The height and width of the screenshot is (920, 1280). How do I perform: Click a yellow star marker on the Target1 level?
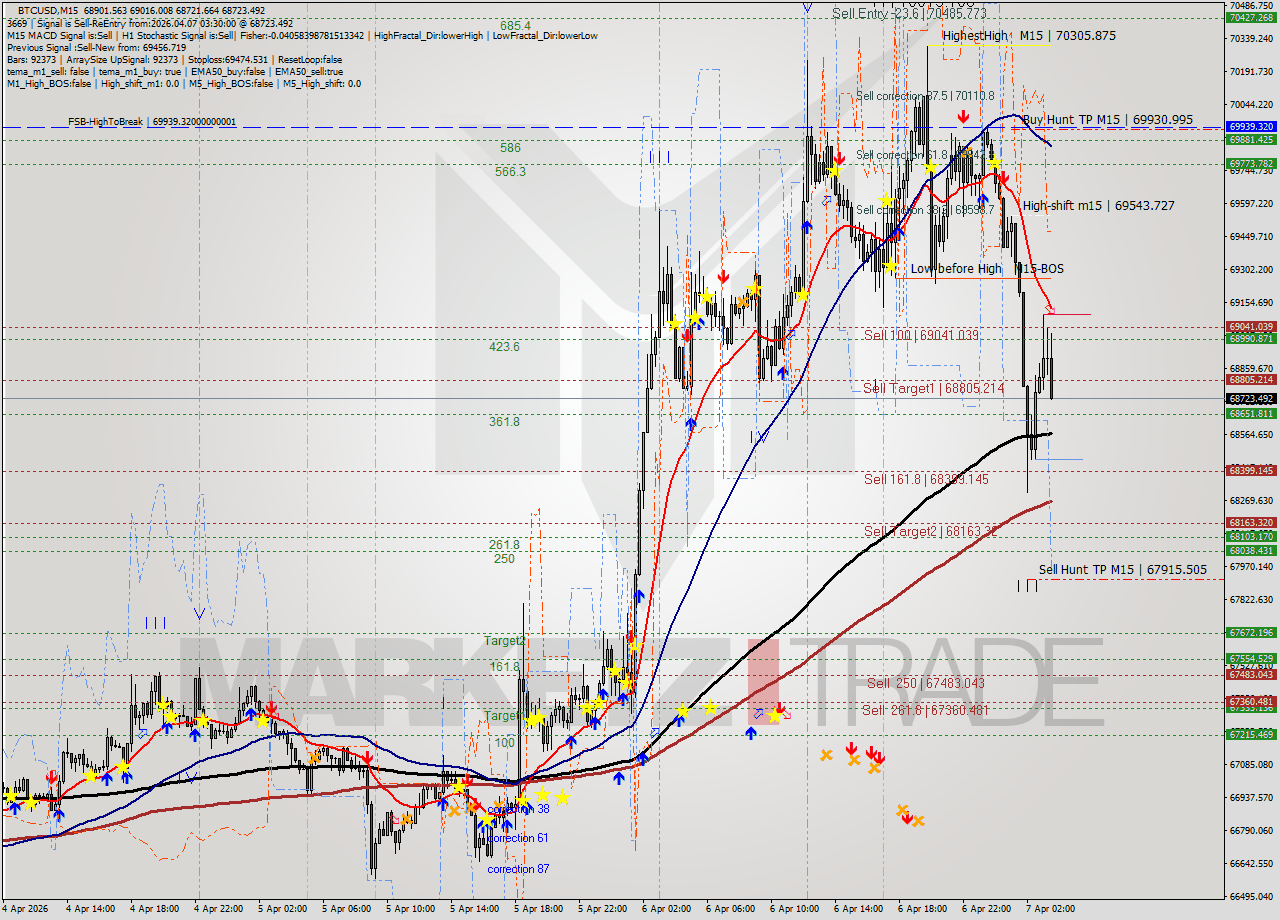tap(535, 720)
